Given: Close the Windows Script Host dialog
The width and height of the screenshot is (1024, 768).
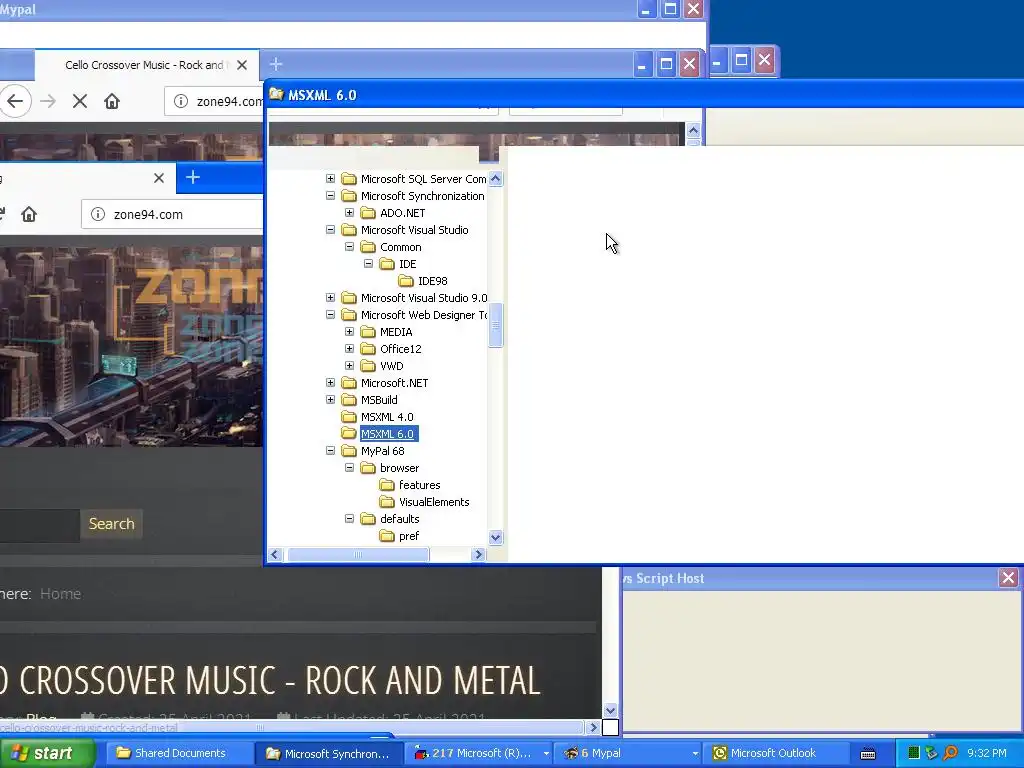Looking at the screenshot, I should pos(1008,577).
